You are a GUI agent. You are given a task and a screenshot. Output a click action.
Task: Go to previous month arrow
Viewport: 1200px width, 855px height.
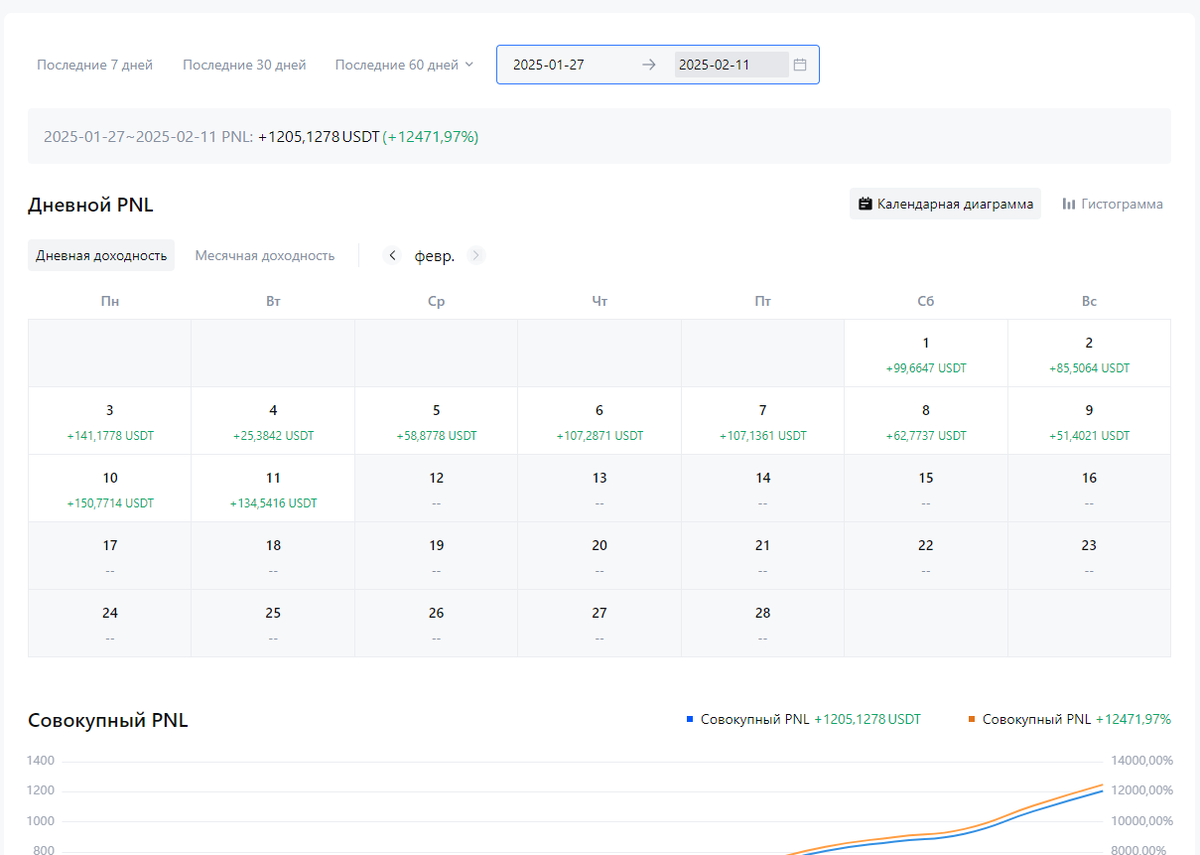tap(392, 255)
